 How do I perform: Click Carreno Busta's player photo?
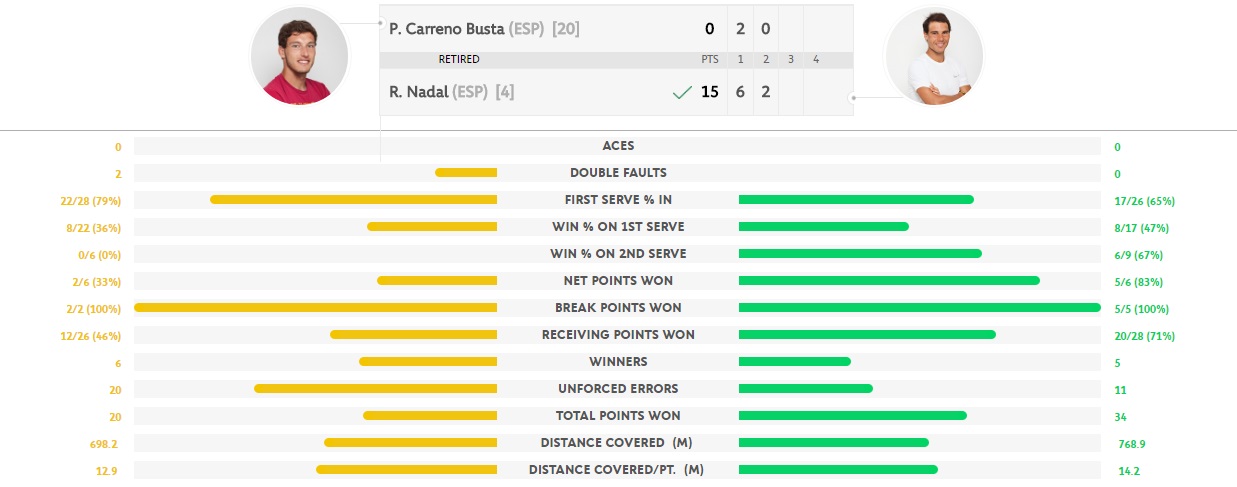click(299, 56)
